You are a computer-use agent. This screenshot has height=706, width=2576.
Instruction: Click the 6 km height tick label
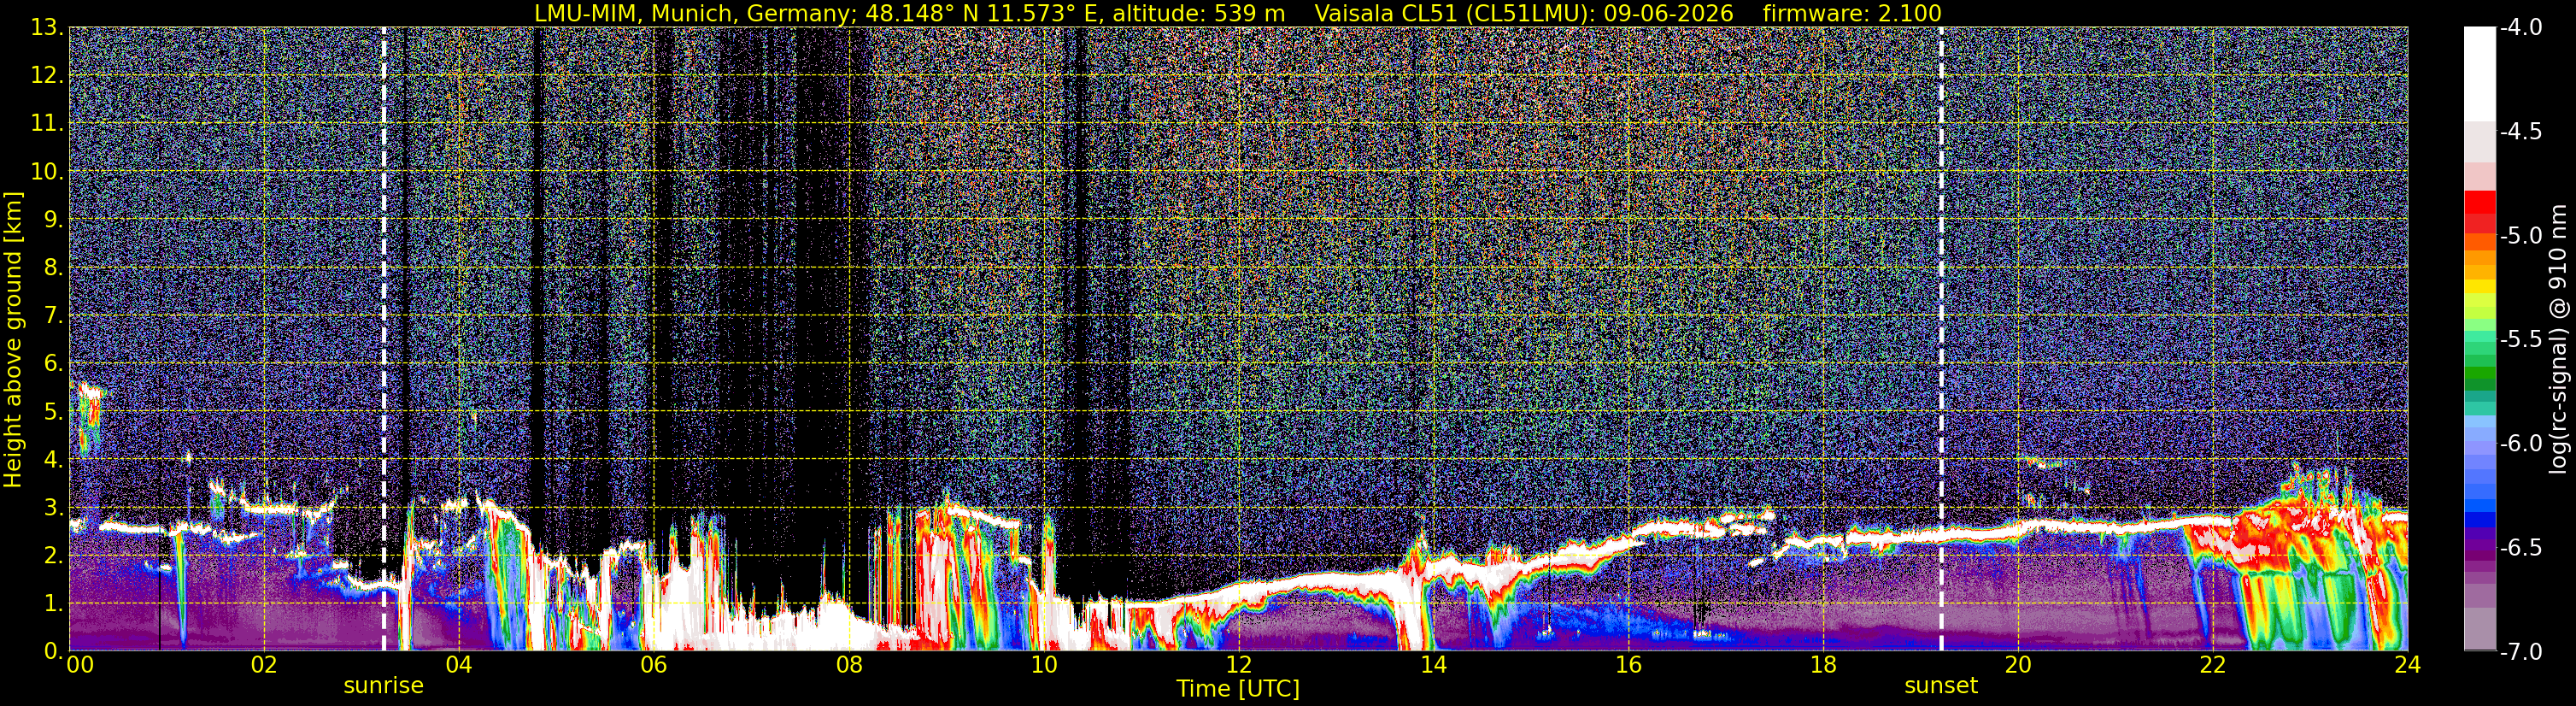click(x=53, y=364)
